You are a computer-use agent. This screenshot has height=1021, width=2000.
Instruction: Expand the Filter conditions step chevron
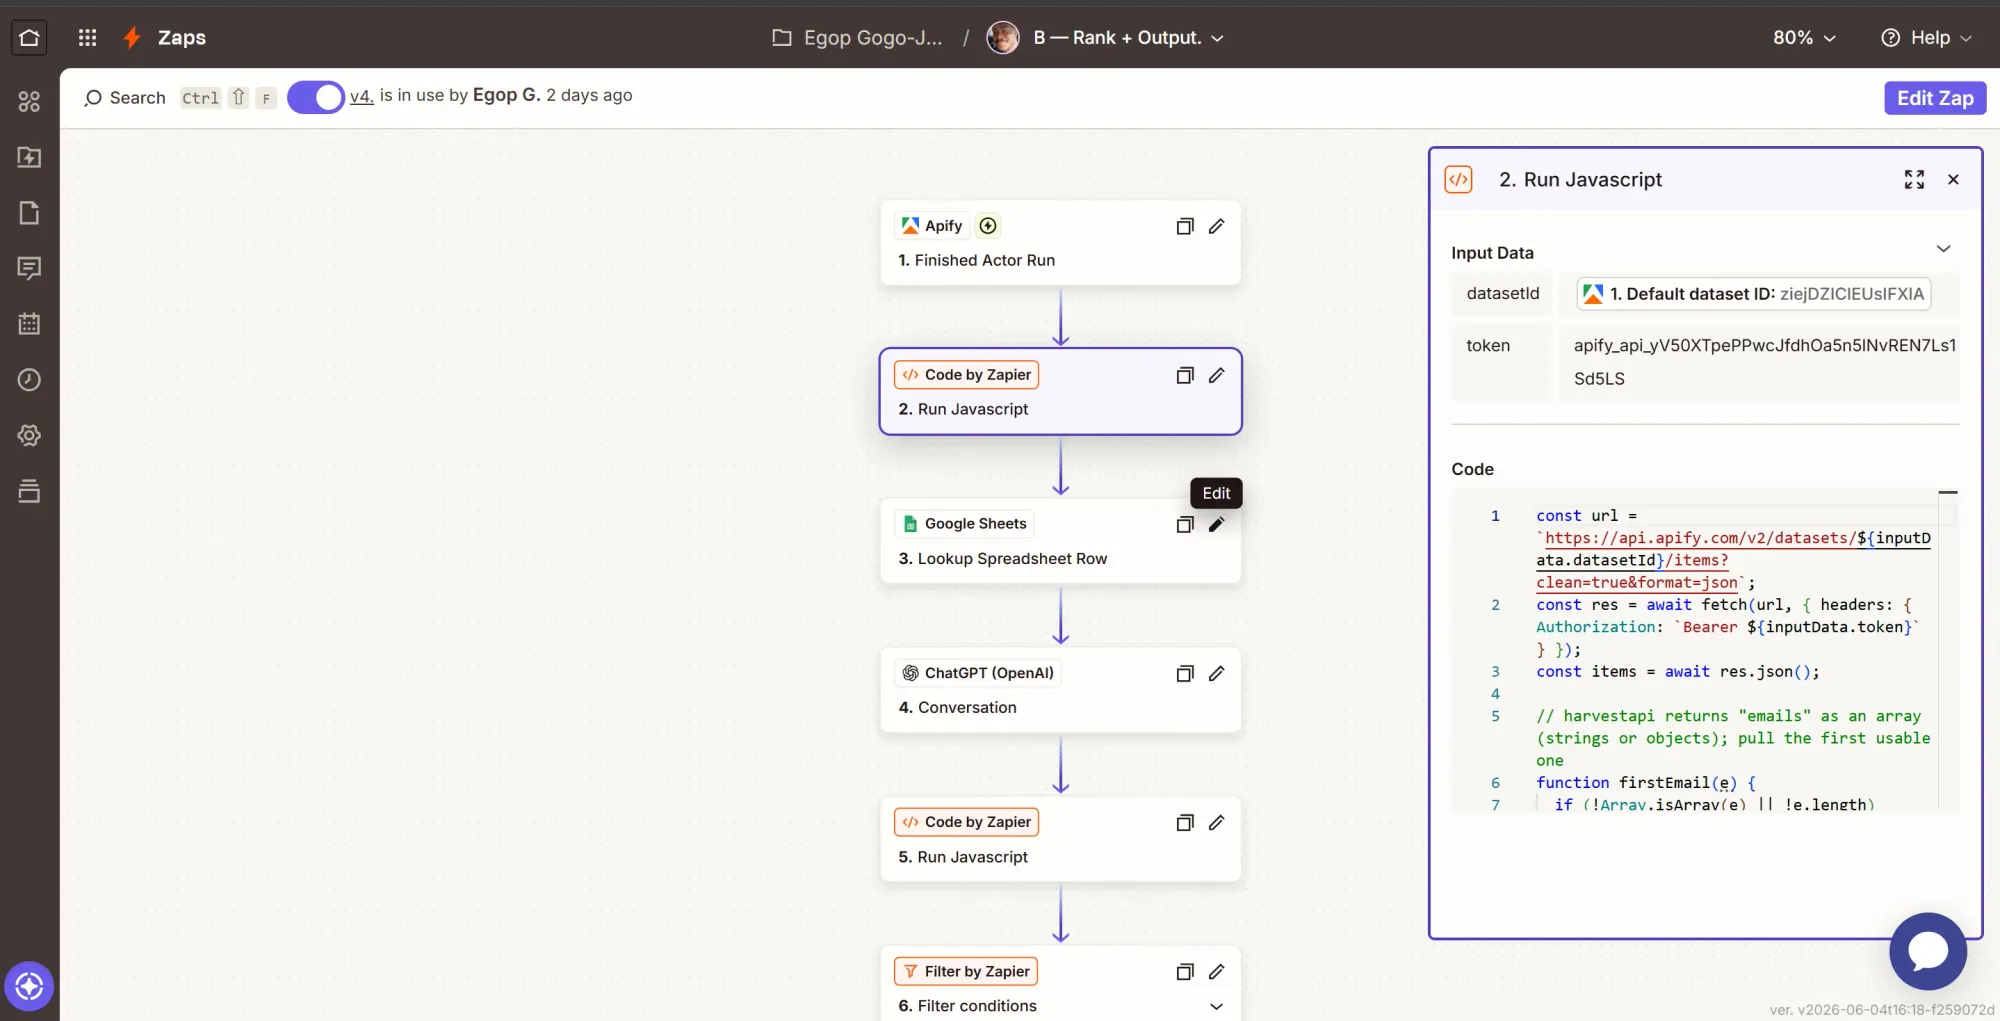click(x=1216, y=1006)
